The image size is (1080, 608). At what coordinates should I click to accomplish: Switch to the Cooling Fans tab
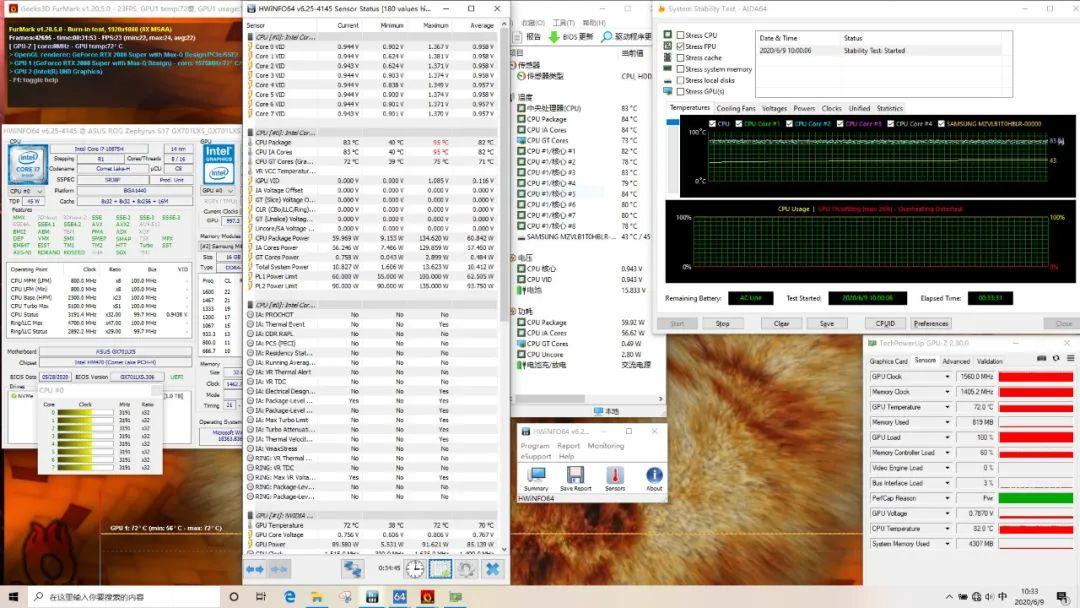coord(736,108)
